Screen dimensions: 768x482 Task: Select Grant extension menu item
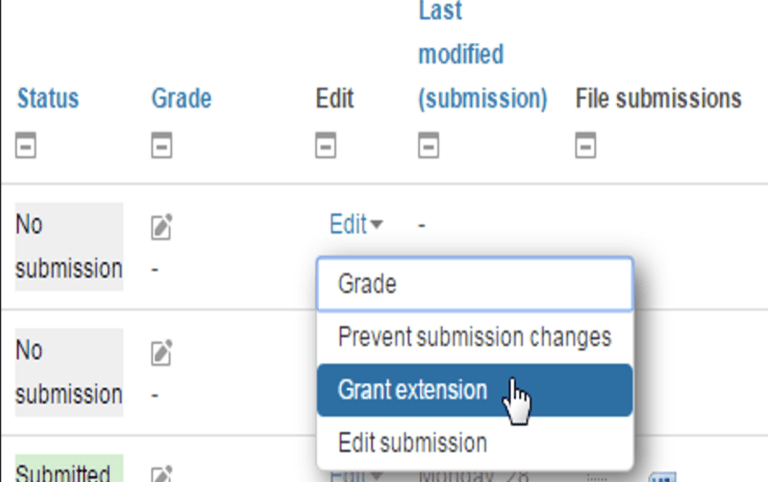tap(474, 389)
